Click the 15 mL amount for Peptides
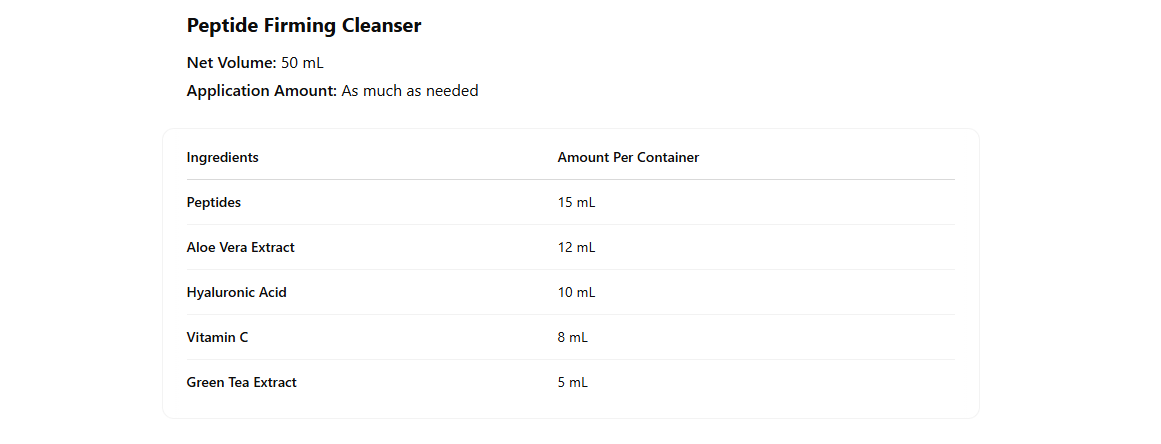The image size is (1161, 444). point(576,202)
